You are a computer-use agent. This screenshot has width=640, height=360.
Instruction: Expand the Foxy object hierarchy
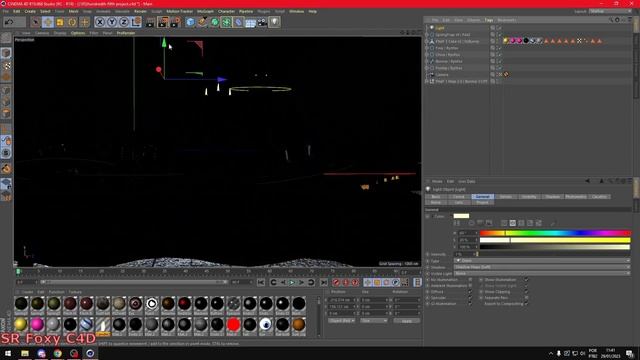[x=427, y=48]
